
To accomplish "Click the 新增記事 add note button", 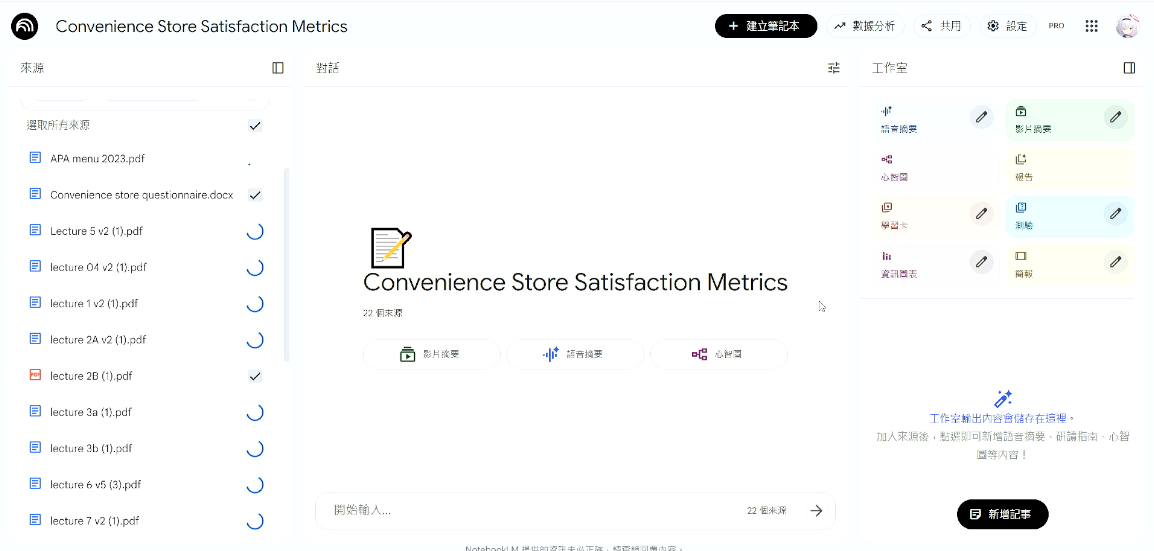I will click(1002, 514).
